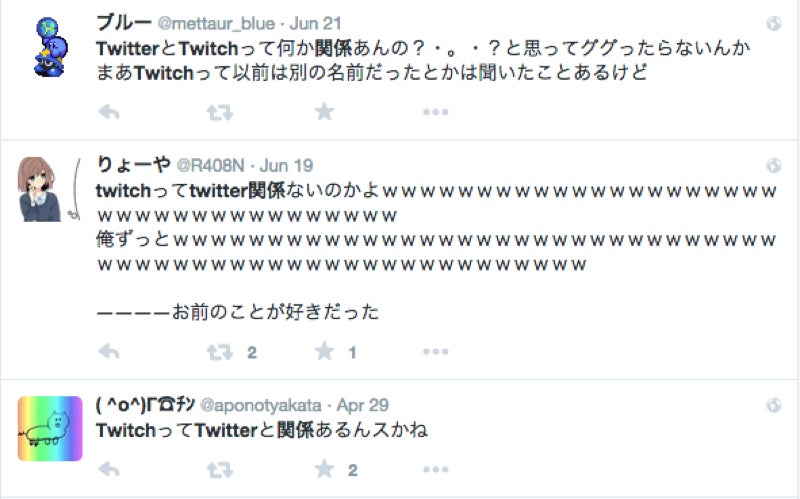This screenshot has height=499, width=800.
Task: Reply to the りょーや tweet
Action: 109,351
